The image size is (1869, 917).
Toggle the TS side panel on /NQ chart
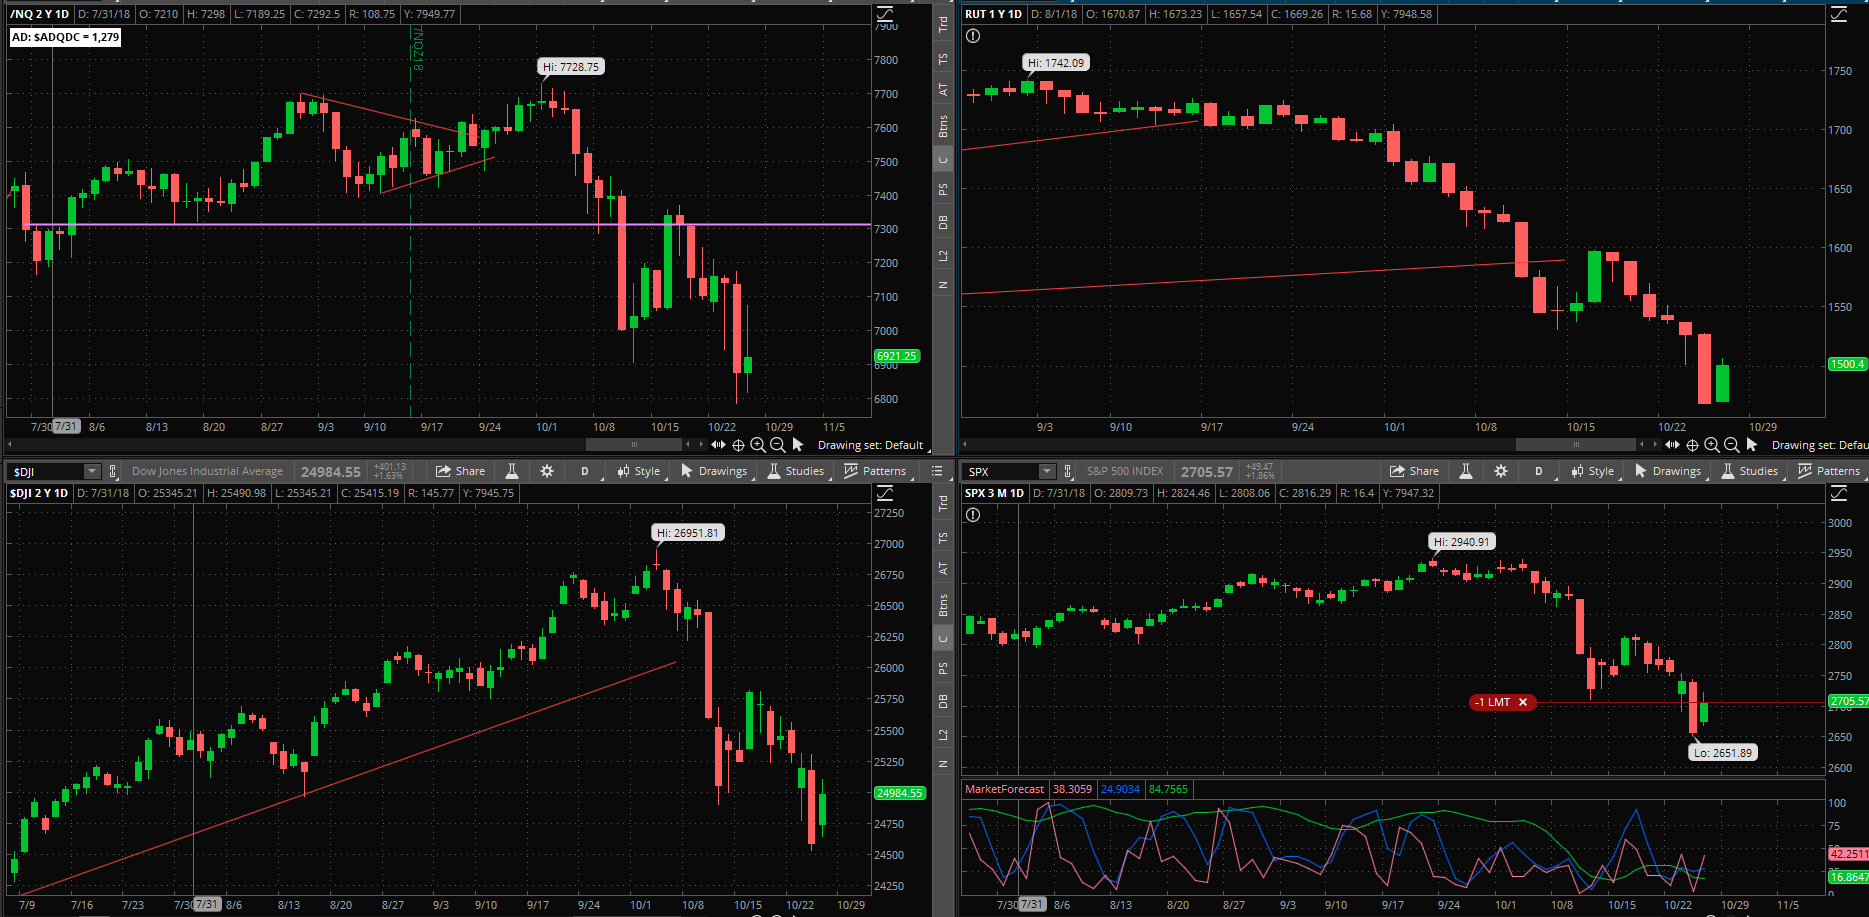[x=943, y=59]
